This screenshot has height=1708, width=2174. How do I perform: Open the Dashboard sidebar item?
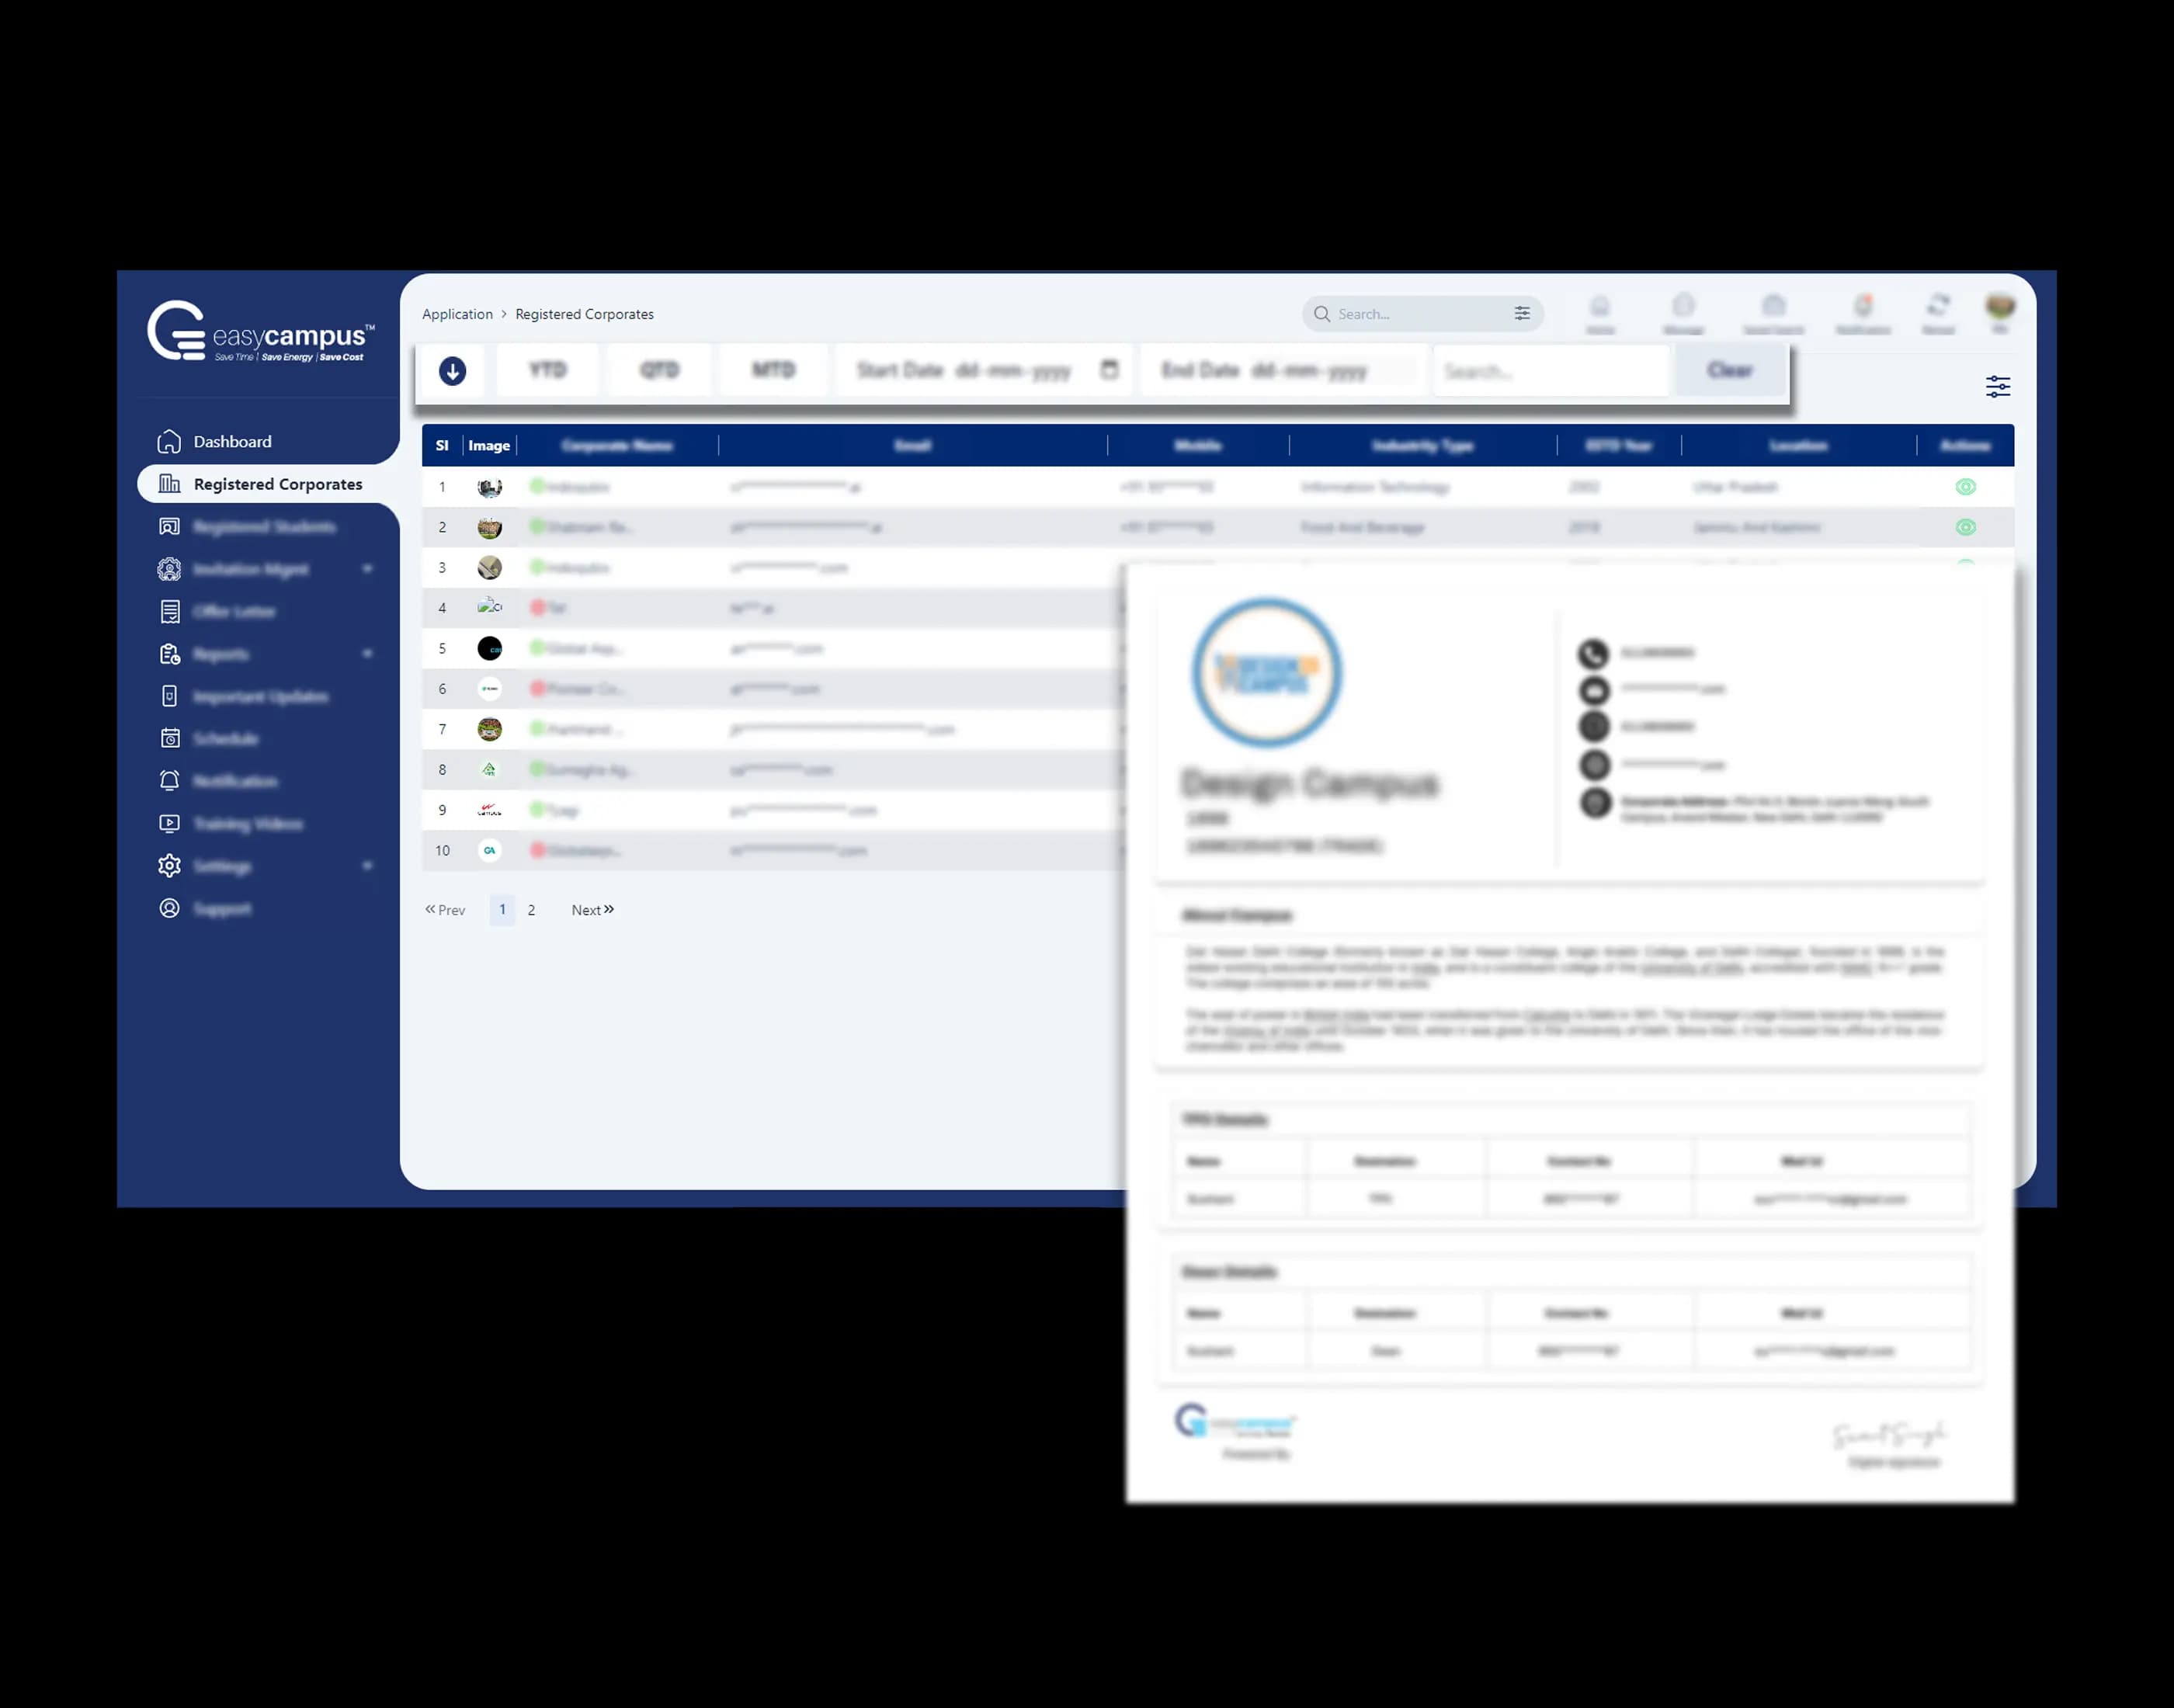(232, 442)
